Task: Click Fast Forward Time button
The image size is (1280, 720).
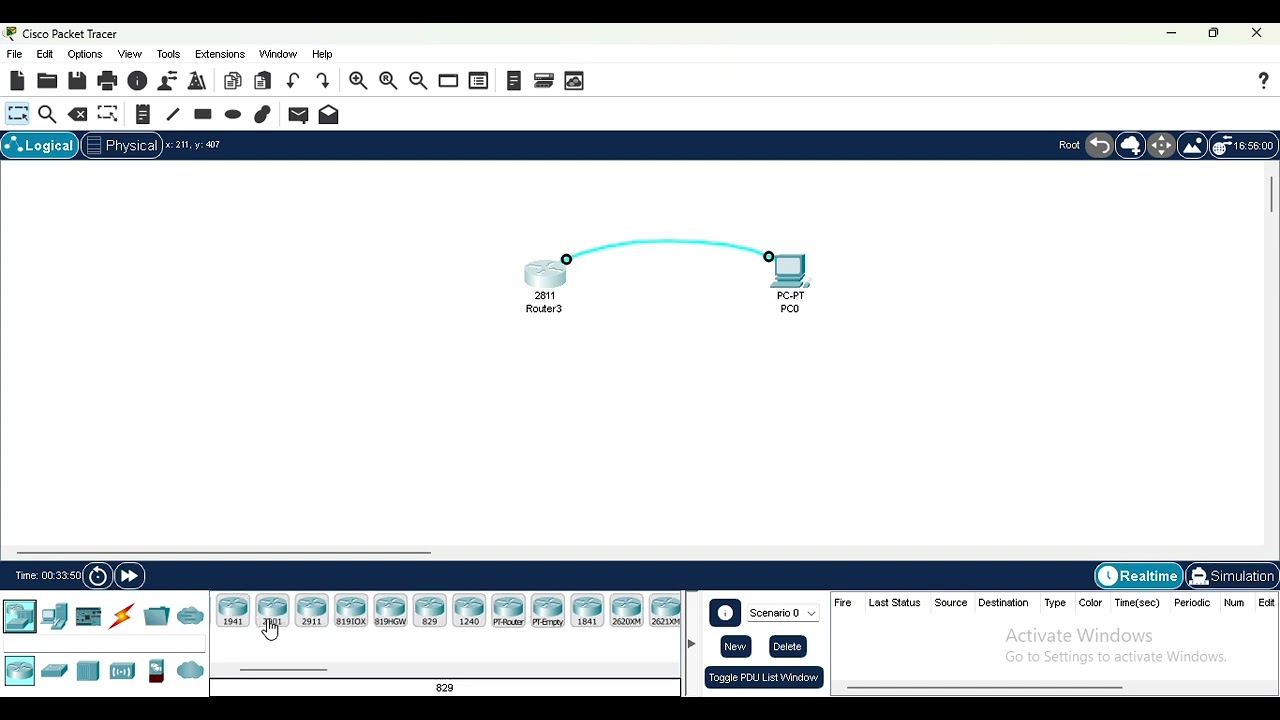Action: tap(129, 576)
